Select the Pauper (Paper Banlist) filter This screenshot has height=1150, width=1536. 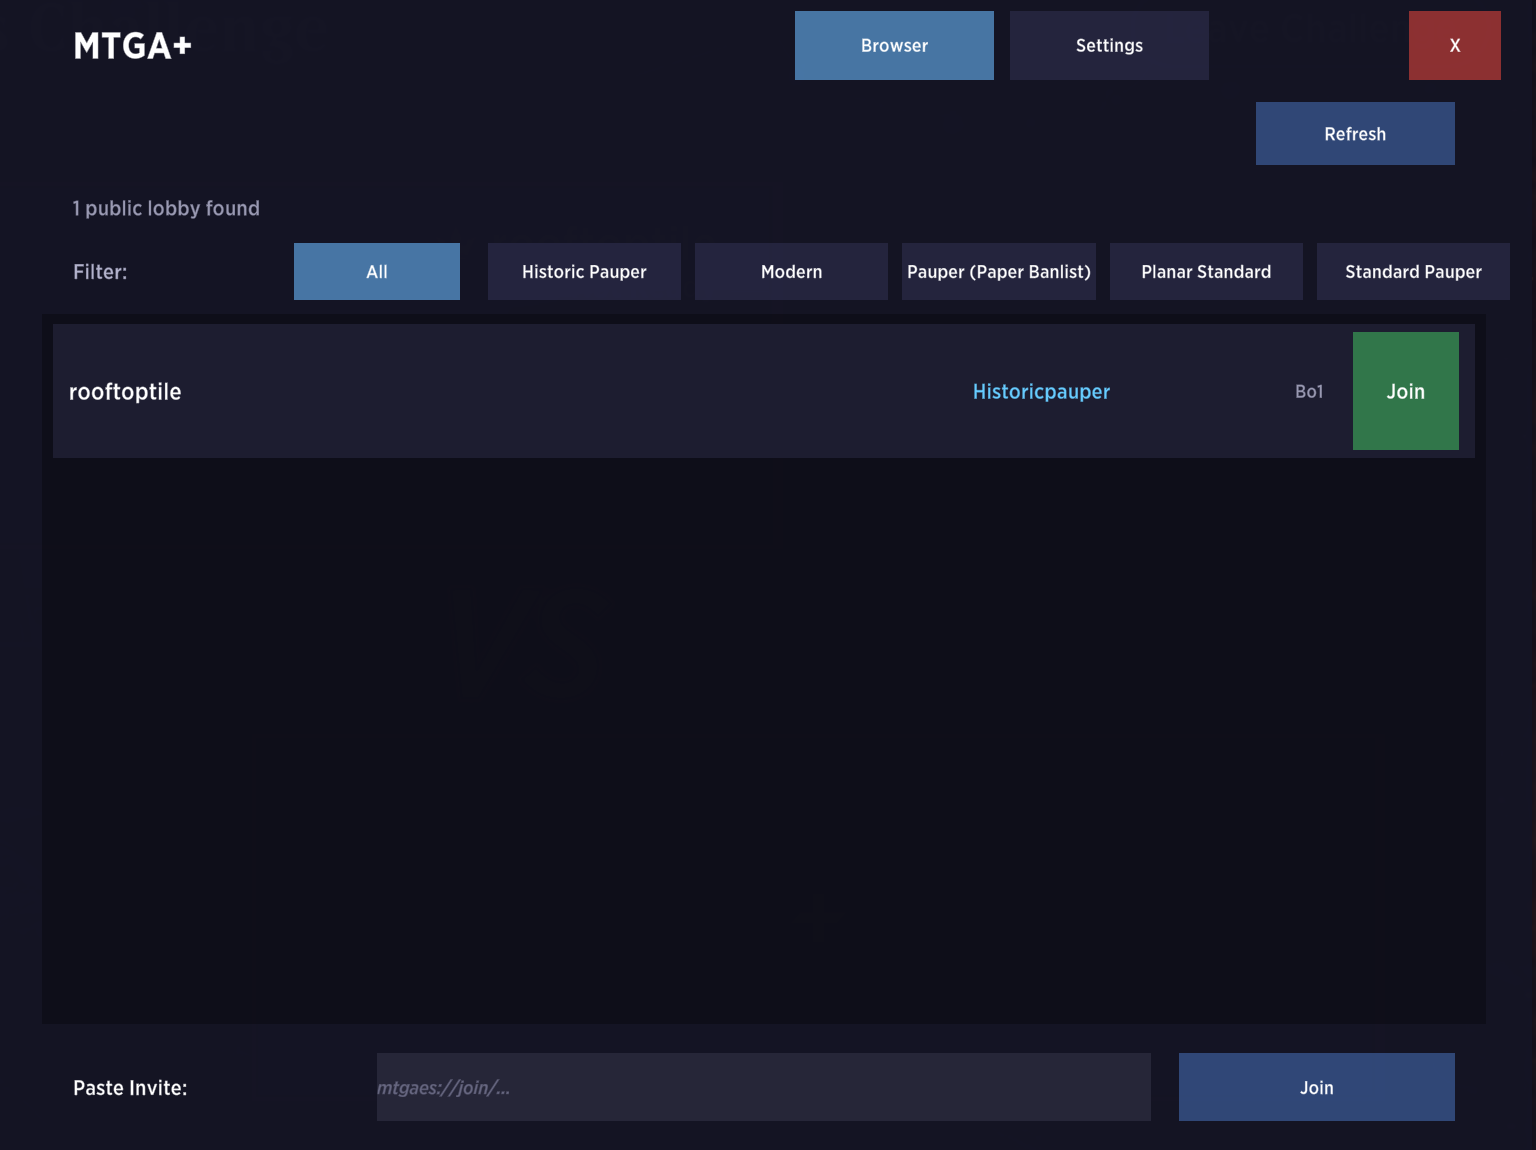[x=997, y=271]
